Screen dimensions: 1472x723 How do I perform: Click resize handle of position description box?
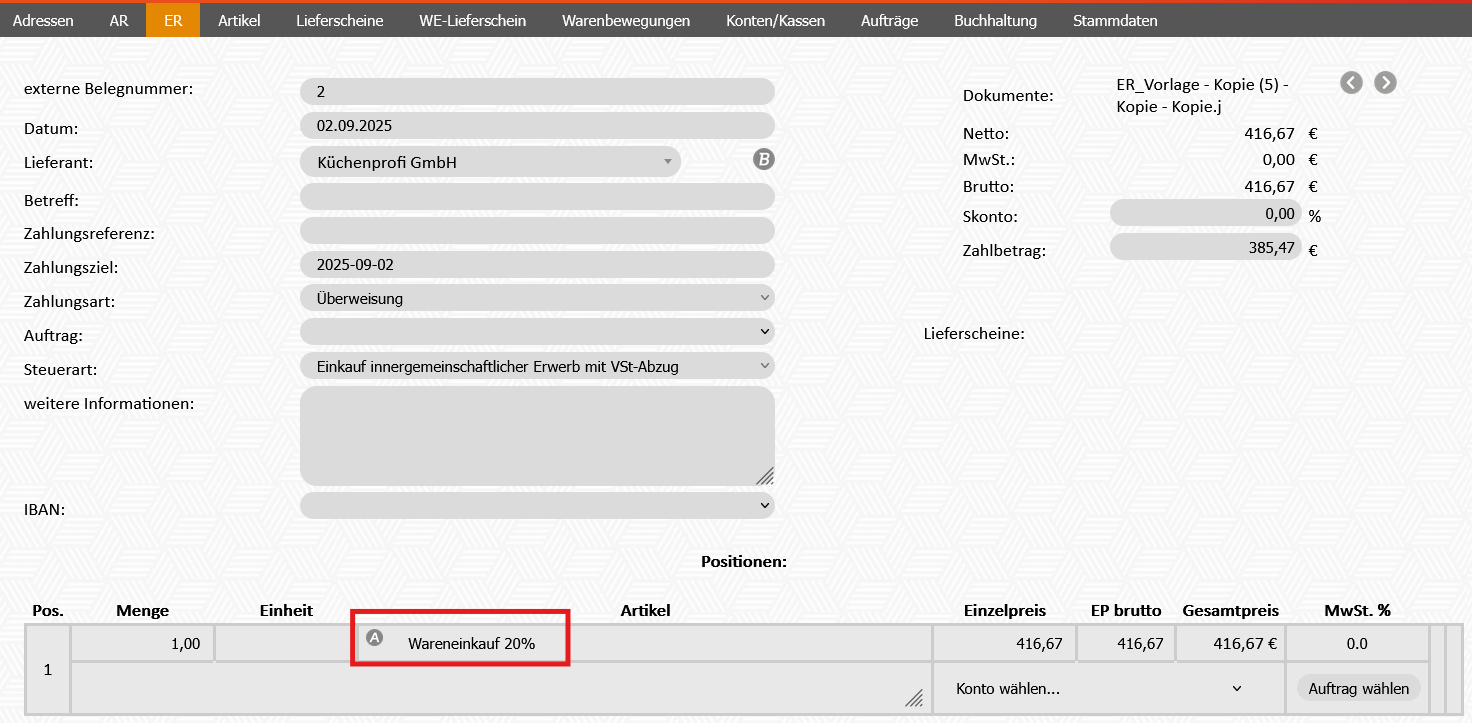[913, 699]
